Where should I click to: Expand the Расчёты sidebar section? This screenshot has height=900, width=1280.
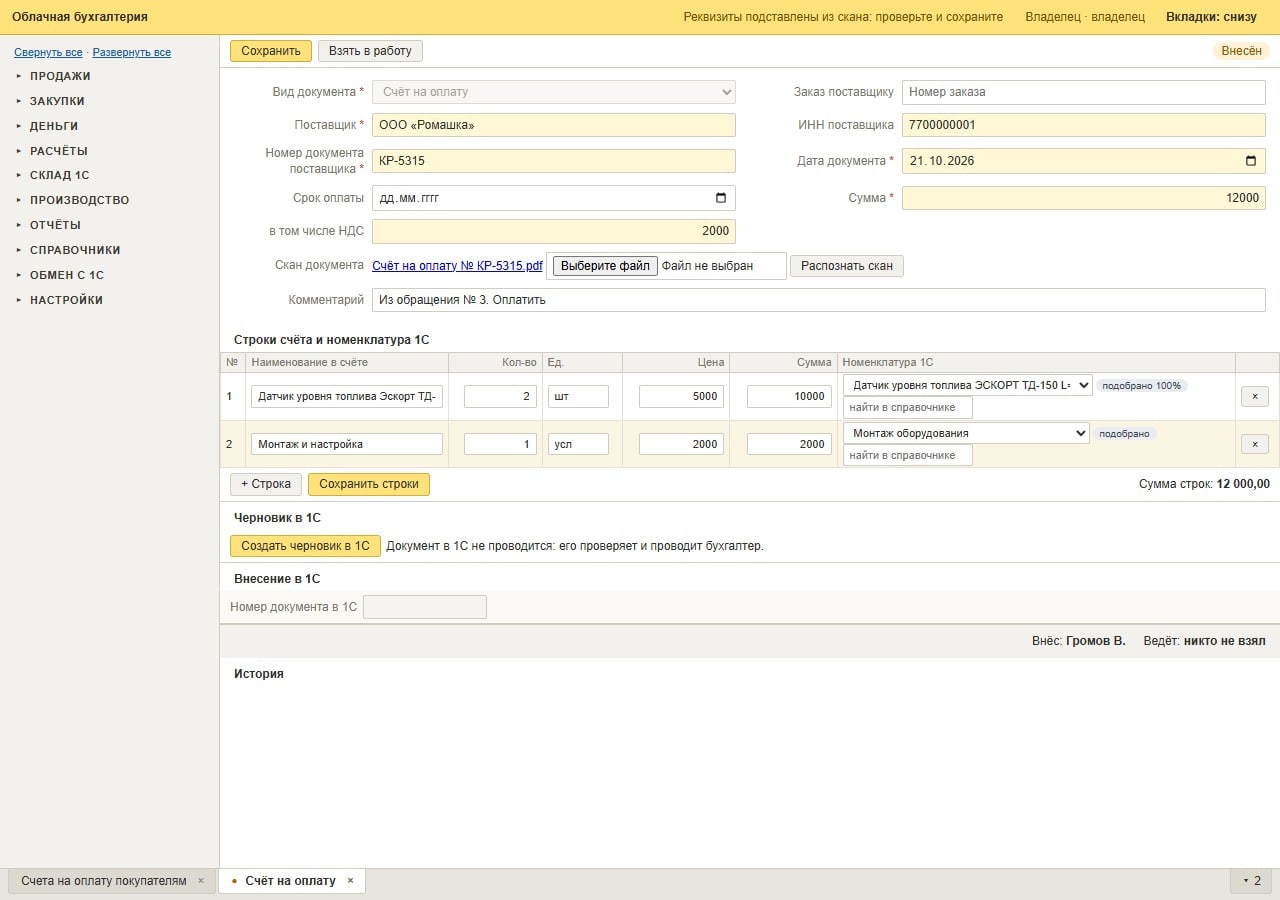(x=58, y=151)
